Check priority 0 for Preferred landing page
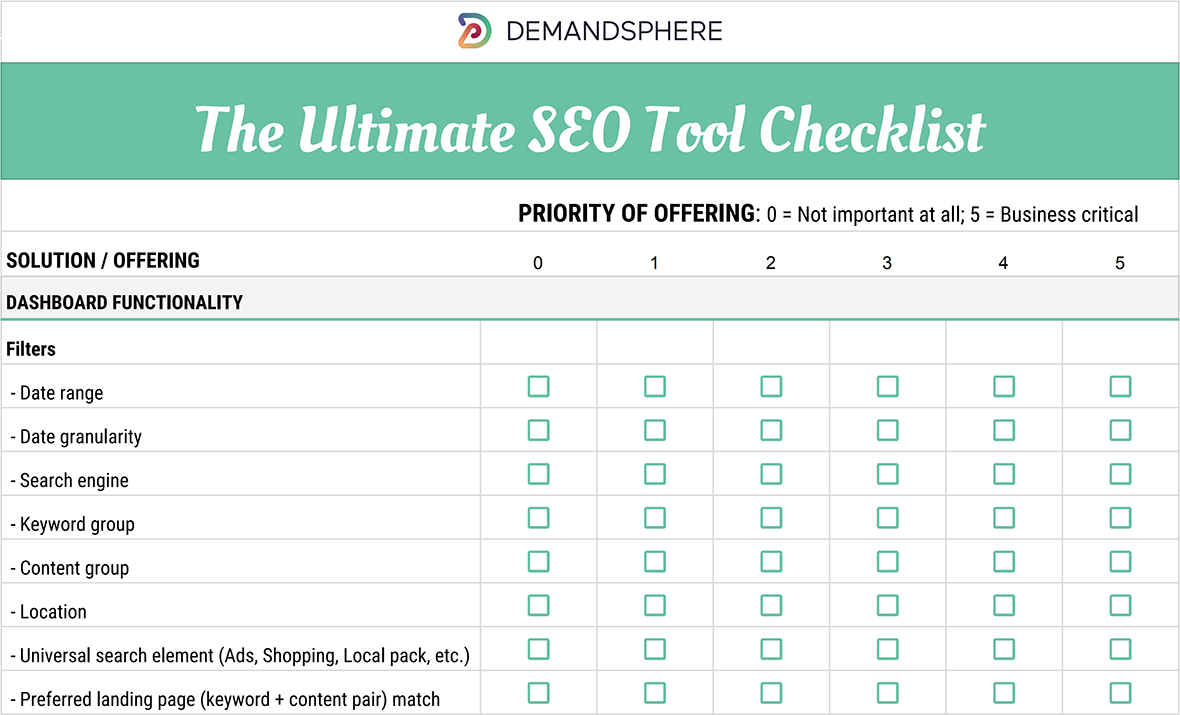This screenshot has height=715, width=1180. tap(538, 692)
